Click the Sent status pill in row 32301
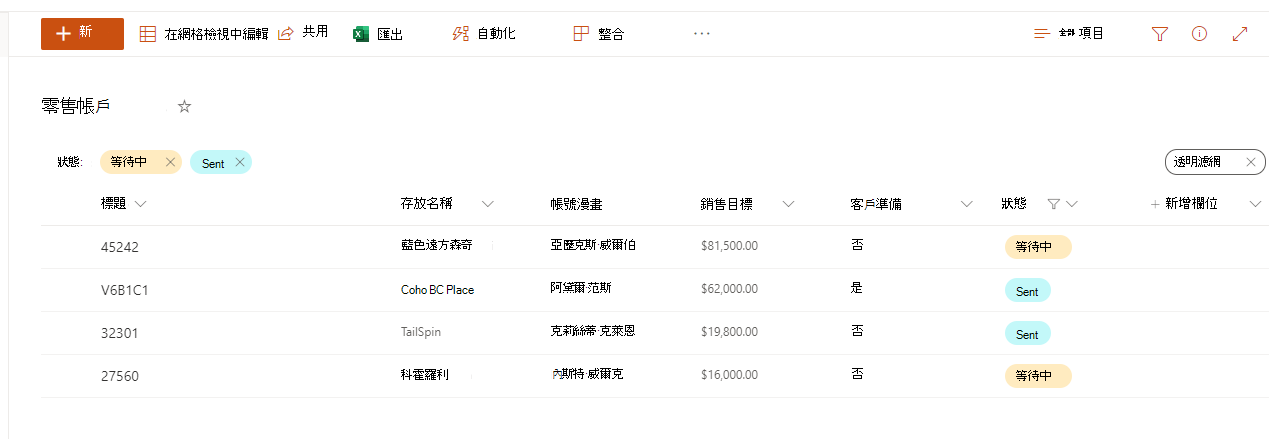The width and height of the screenshot is (1269, 439). coord(1027,334)
